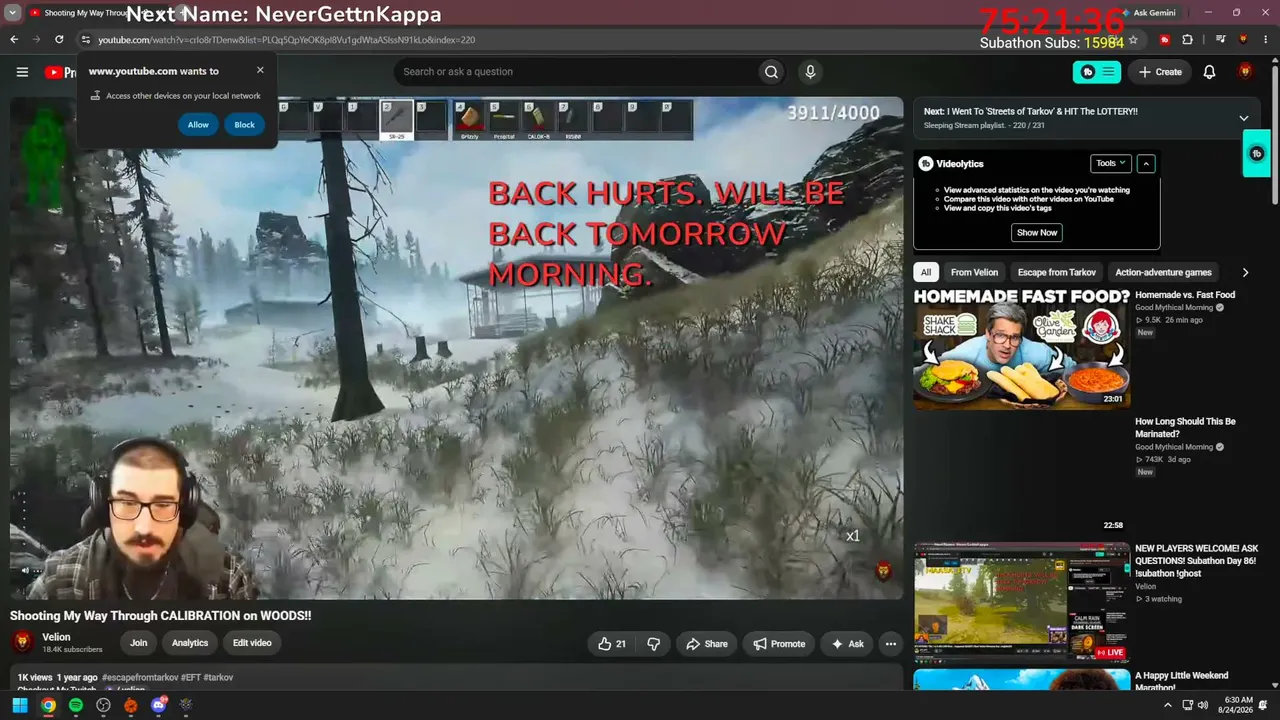The height and width of the screenshot is (720, 1280).
Task: Open more actions three-dot menu below video
Action: pyautogui.click(x=890, y=644)
